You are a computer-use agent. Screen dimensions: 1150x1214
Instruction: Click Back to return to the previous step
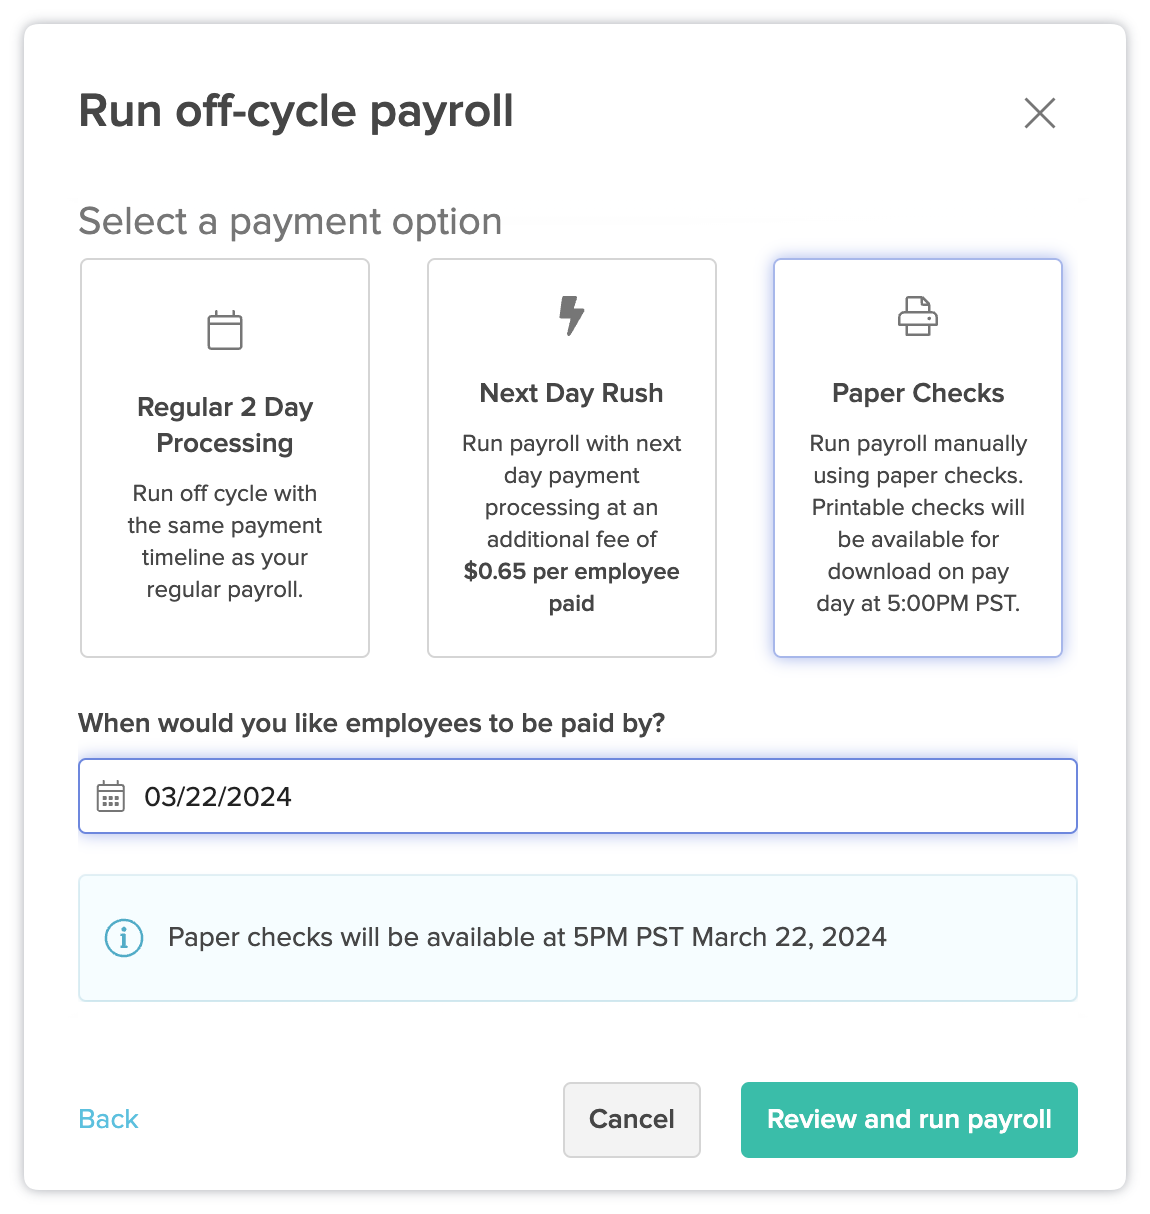tap(108, 1119)
